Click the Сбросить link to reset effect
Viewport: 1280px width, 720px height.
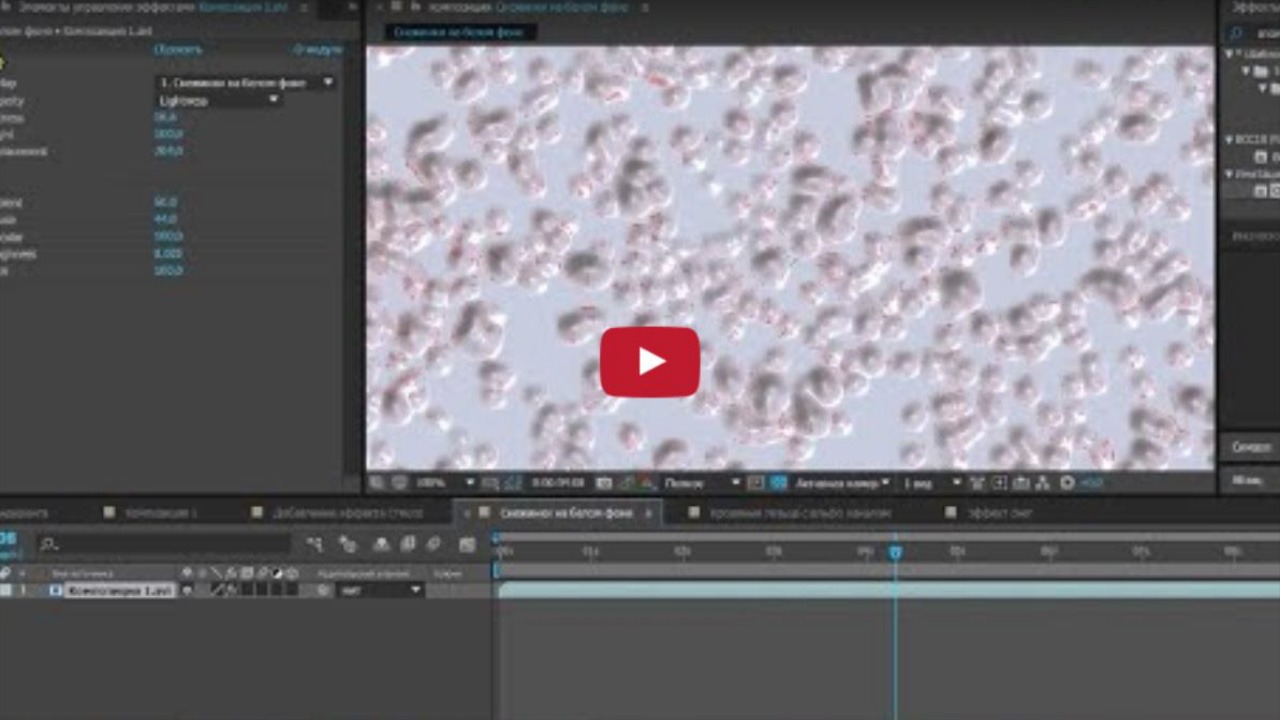pyautogui.click(x=178, y=48)
